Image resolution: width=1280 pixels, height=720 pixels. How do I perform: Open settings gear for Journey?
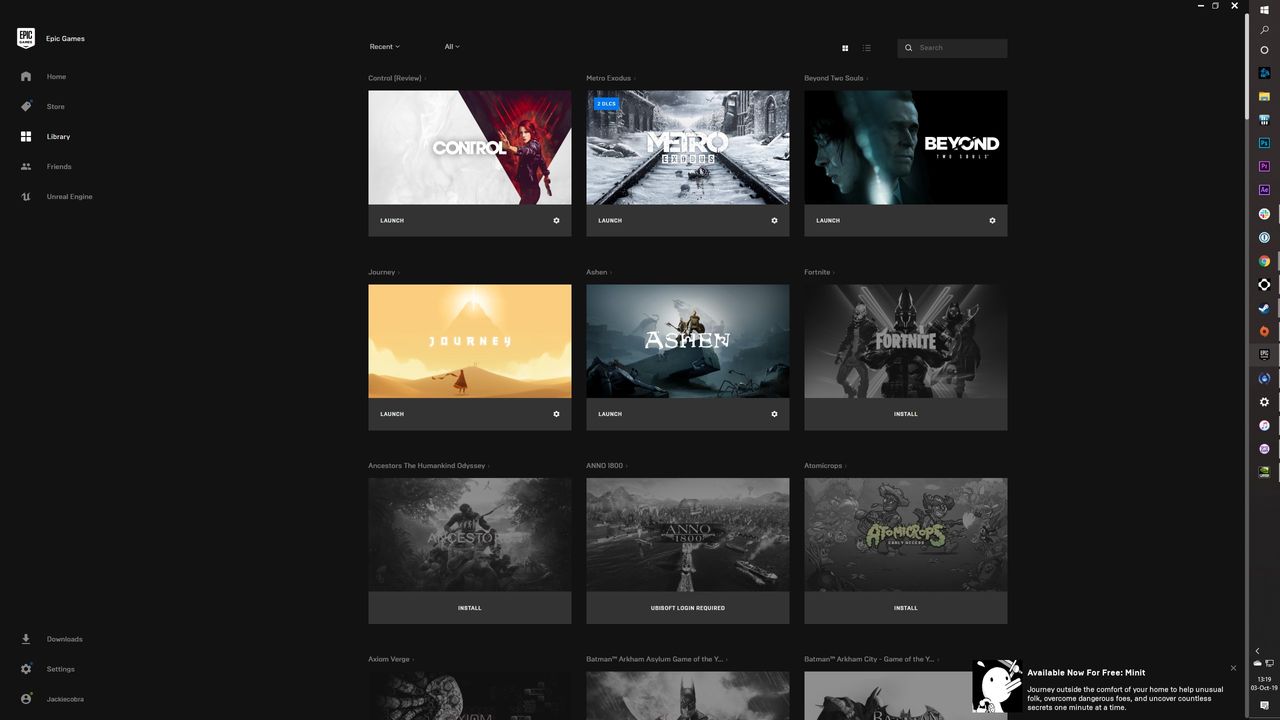click(557, 414)
